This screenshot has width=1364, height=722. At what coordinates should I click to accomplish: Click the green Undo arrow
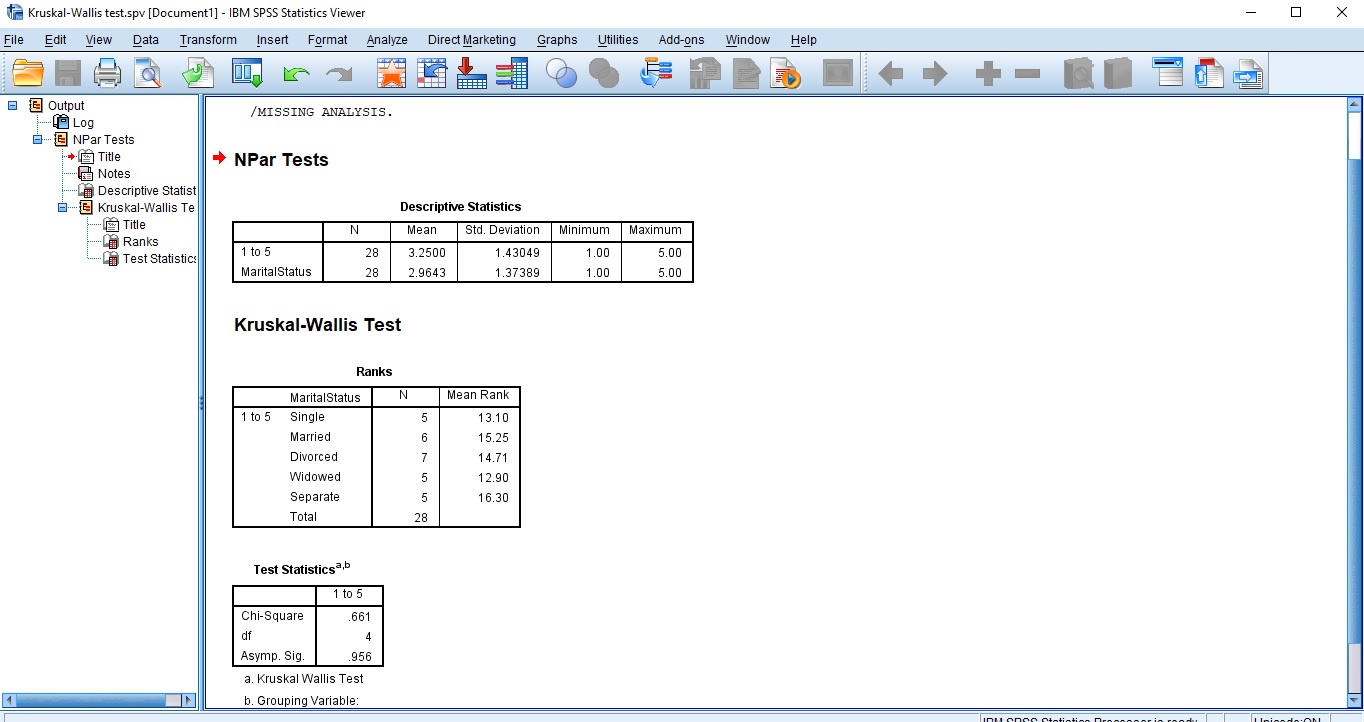[x=296, y=73]
